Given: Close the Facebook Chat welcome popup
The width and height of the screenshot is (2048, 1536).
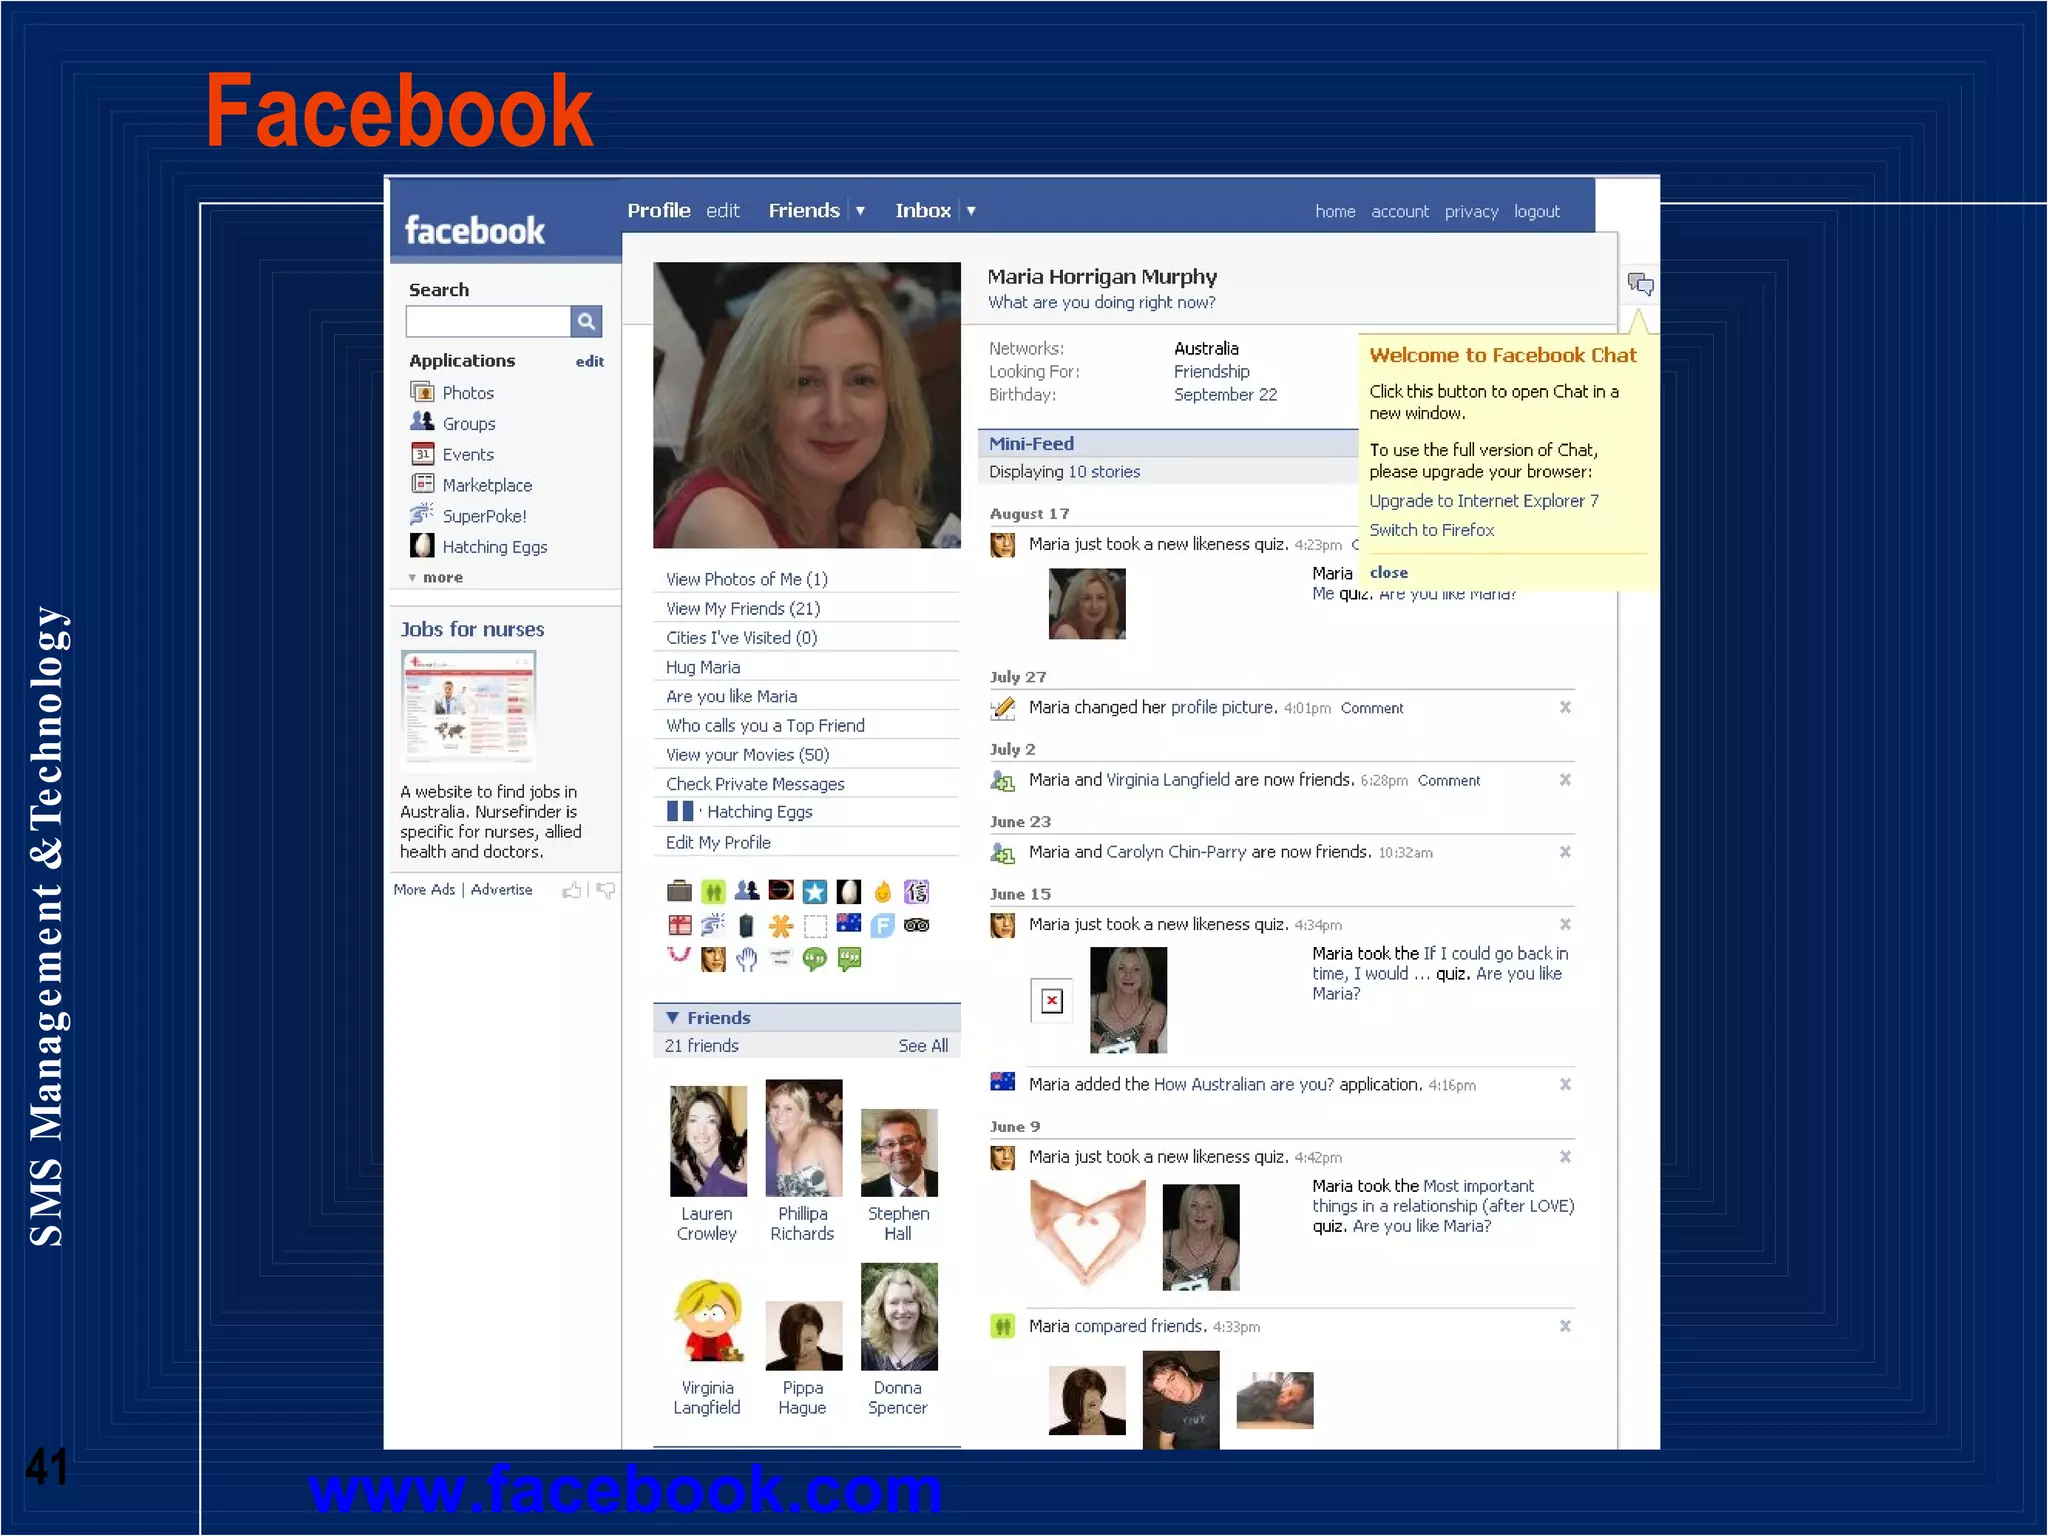Looking at the screenshot, I should (1389, 572).
